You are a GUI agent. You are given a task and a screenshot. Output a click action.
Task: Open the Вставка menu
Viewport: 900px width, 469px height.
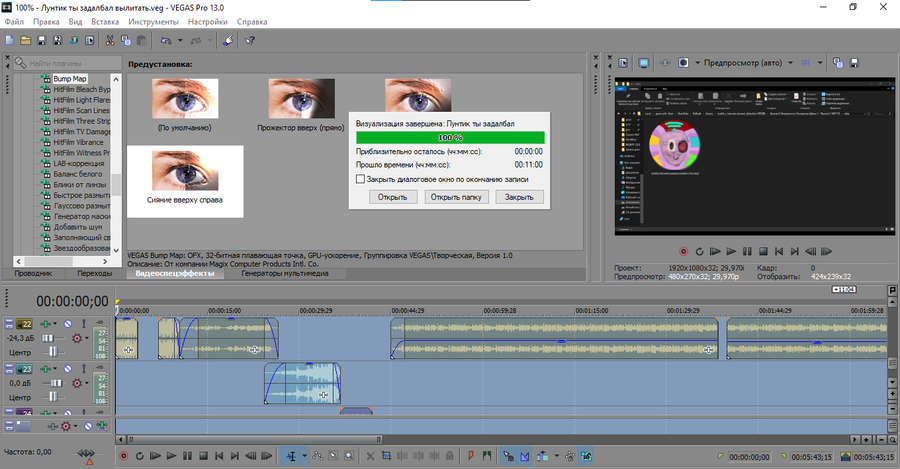(x=105, y=22)
